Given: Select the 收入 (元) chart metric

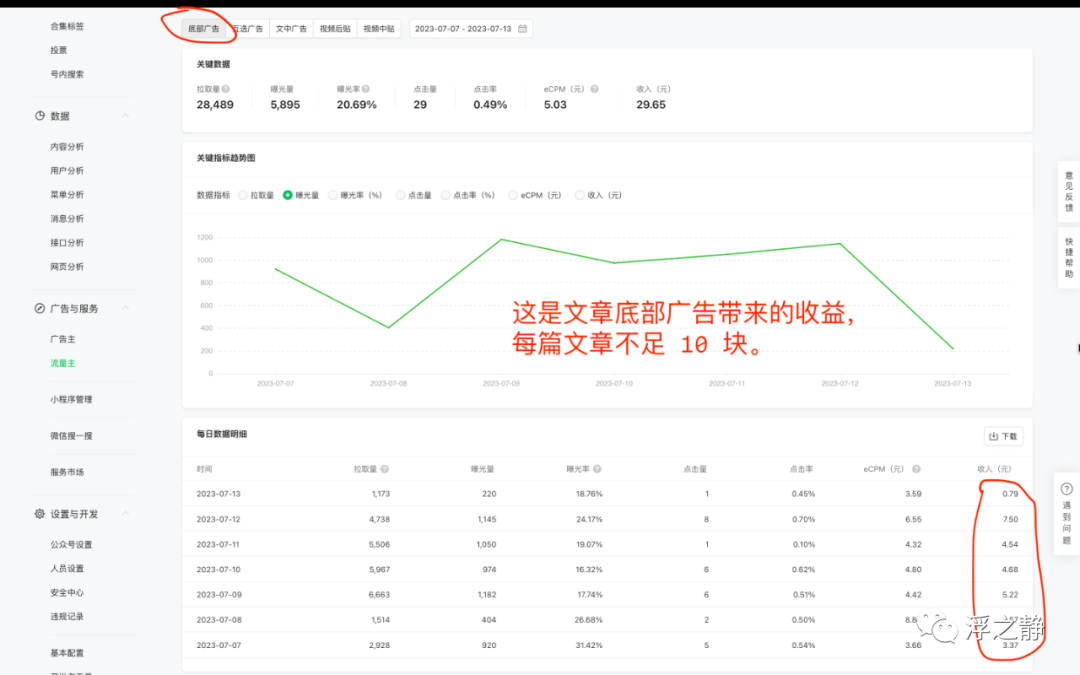Looking at the screenshot, I should [580, 196].
